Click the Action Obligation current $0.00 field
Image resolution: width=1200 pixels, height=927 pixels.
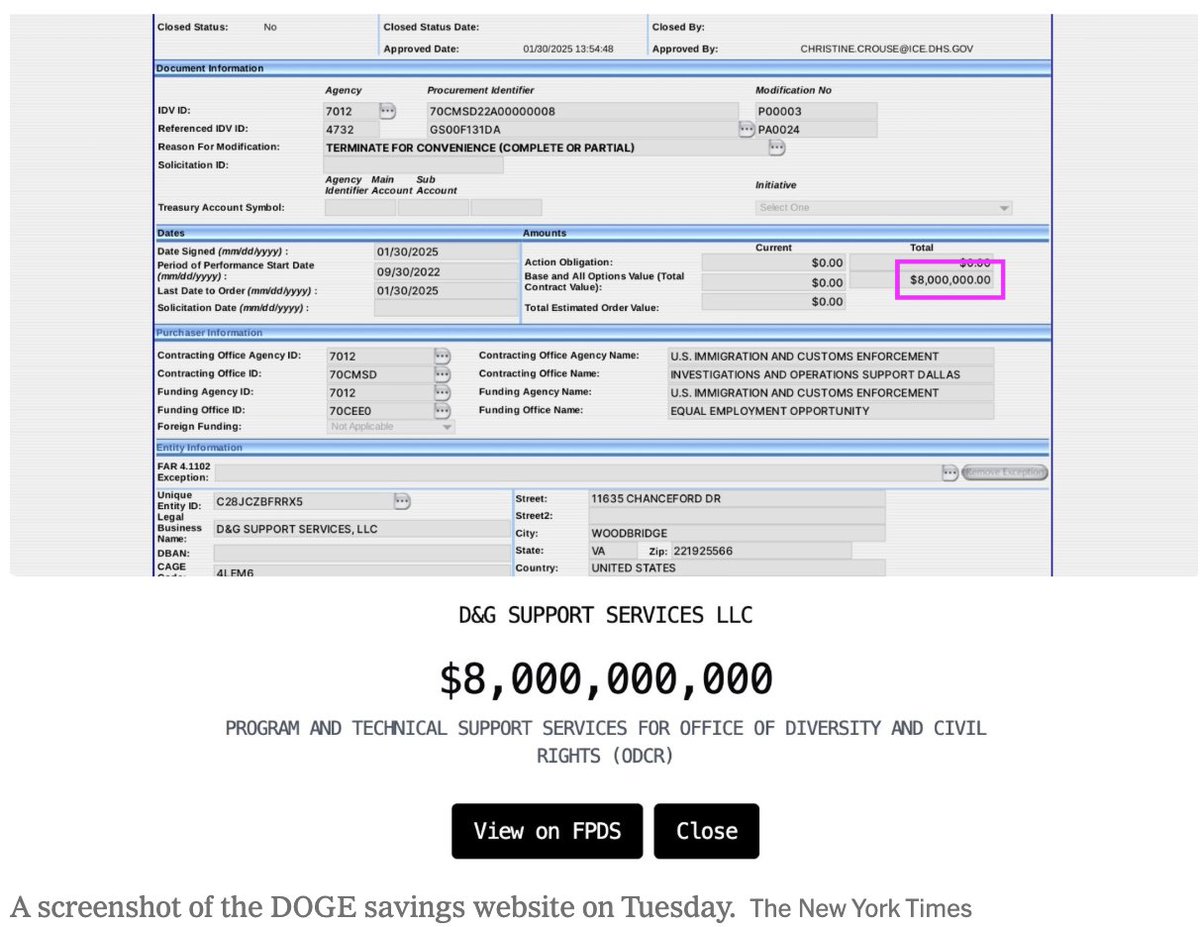(x=774, y=263)
